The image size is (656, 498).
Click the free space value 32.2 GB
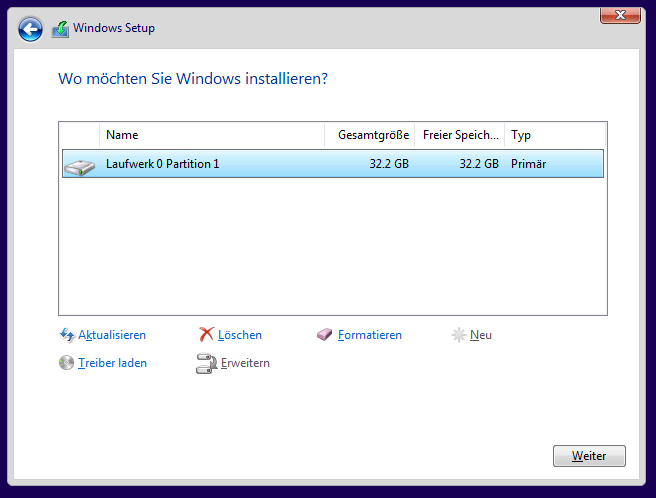[x=479, y=164]
